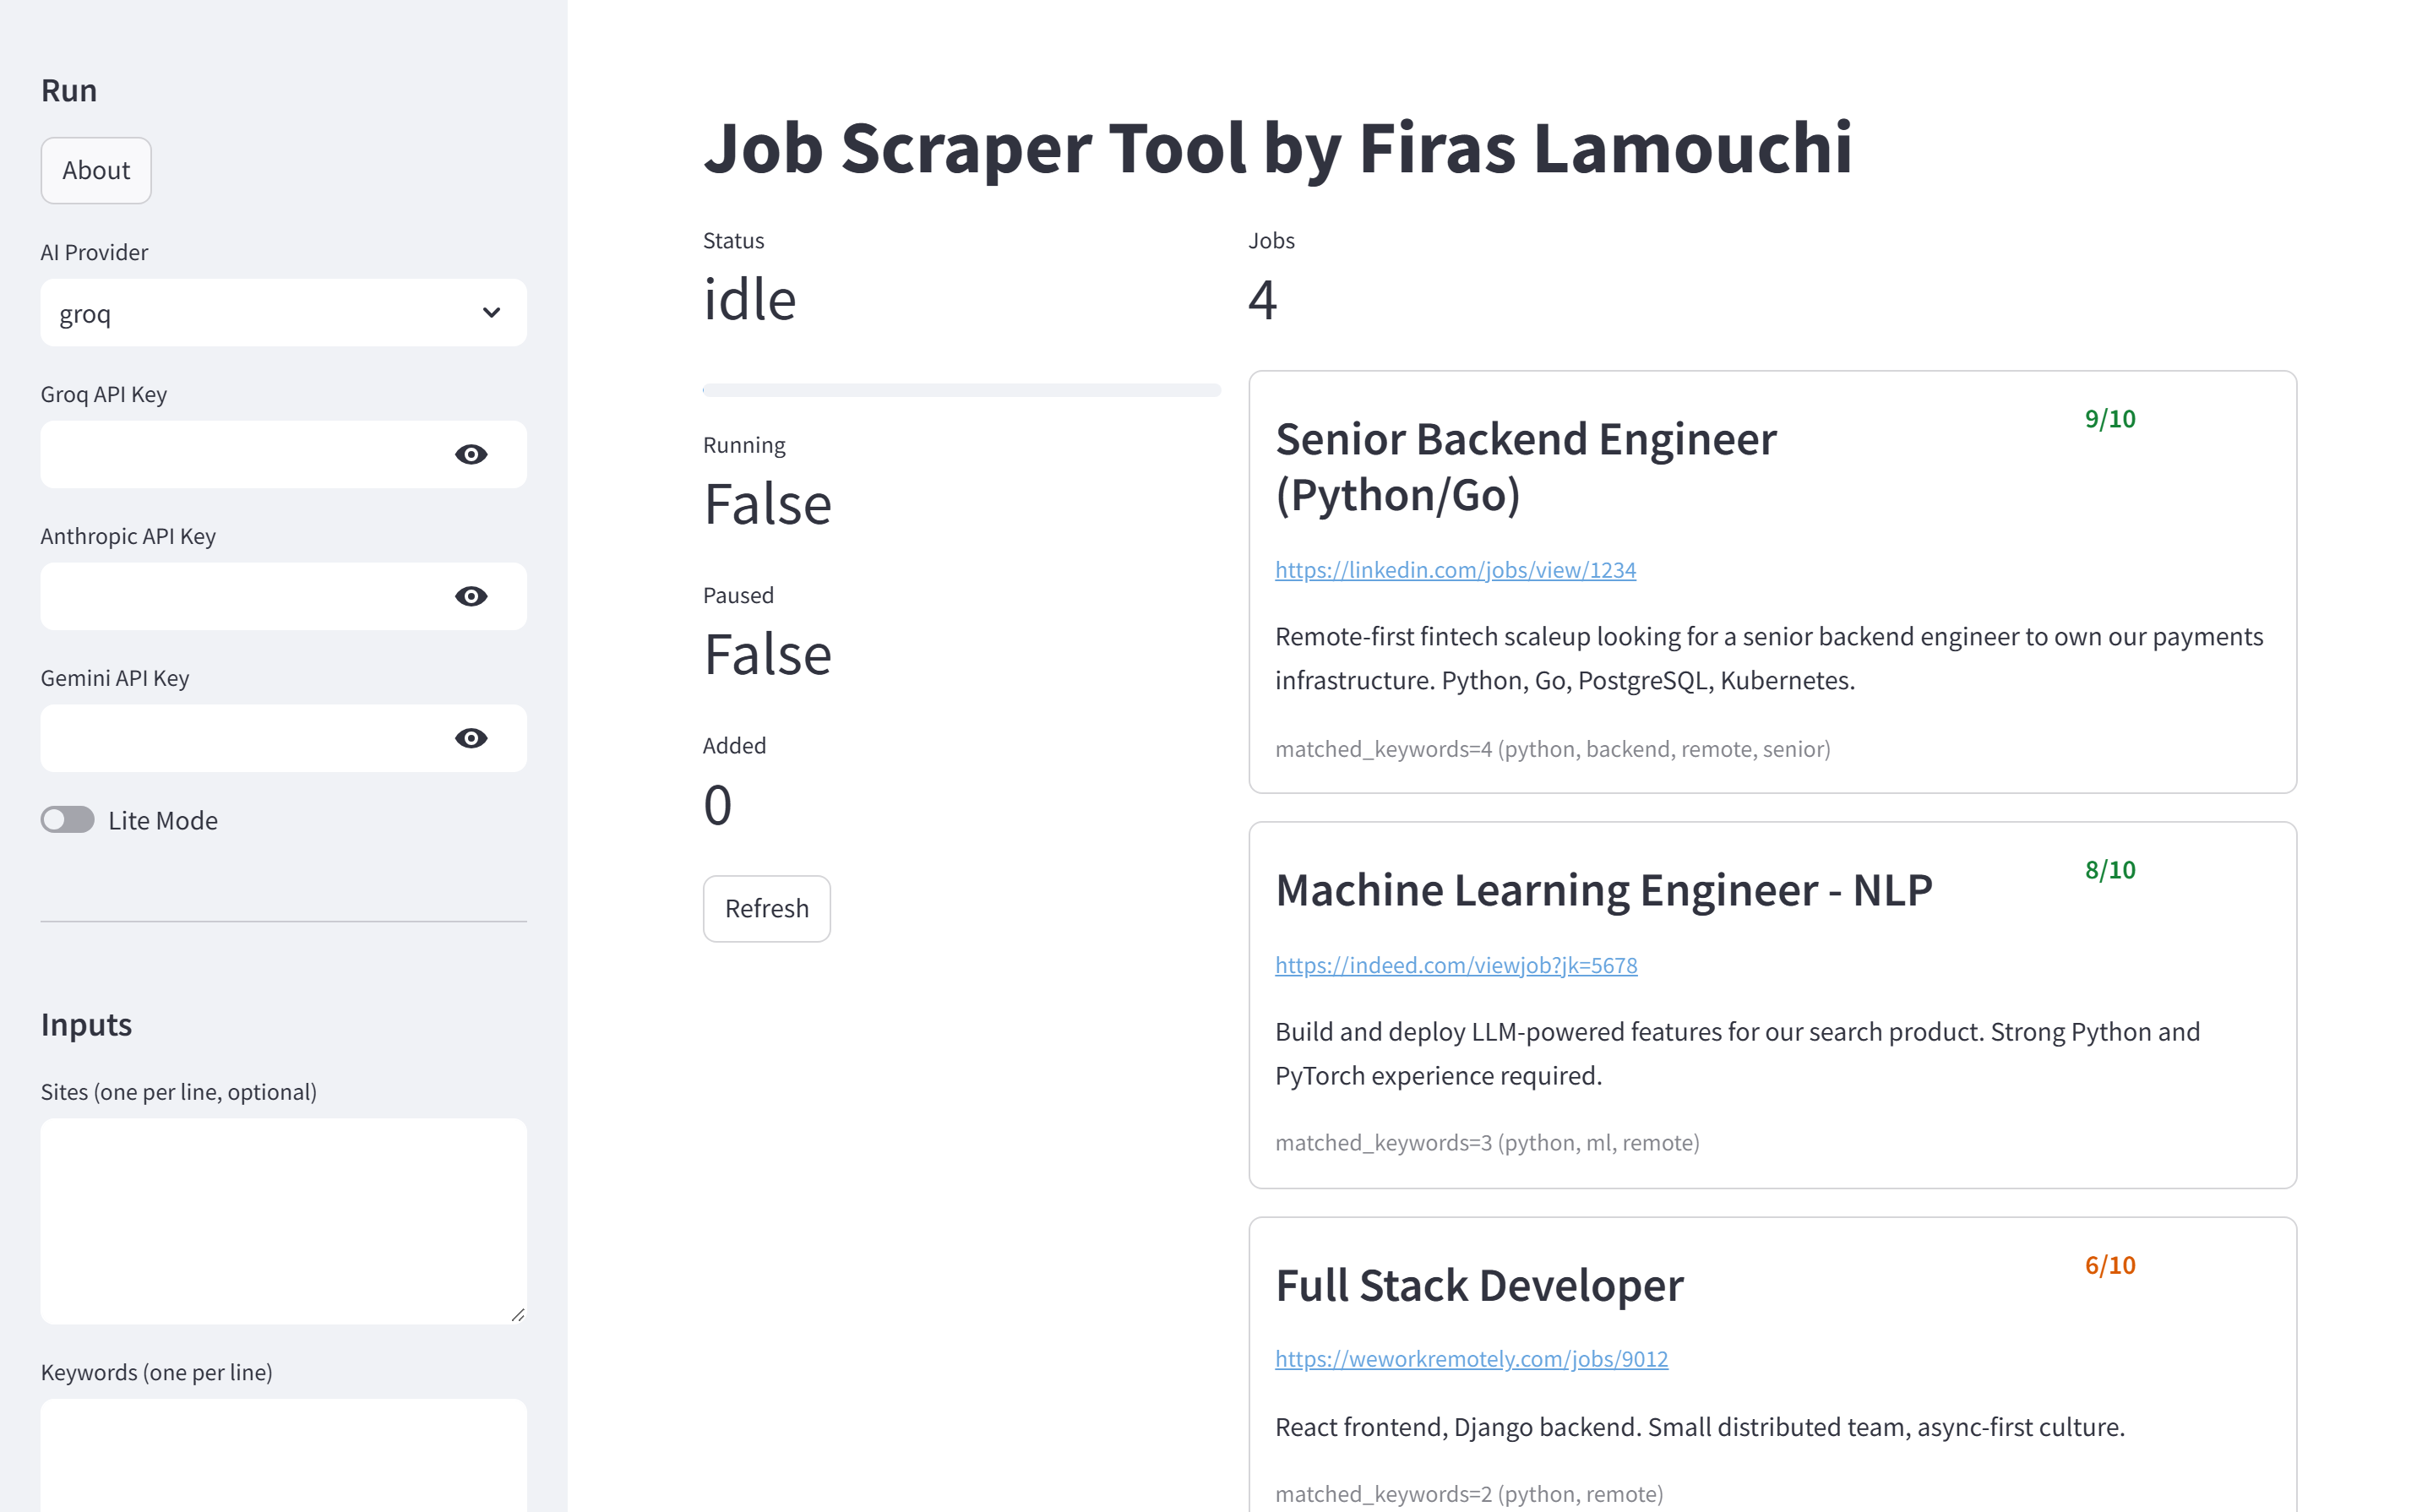Click the Job Scraper Tool page heading

tap(1278, 147)
